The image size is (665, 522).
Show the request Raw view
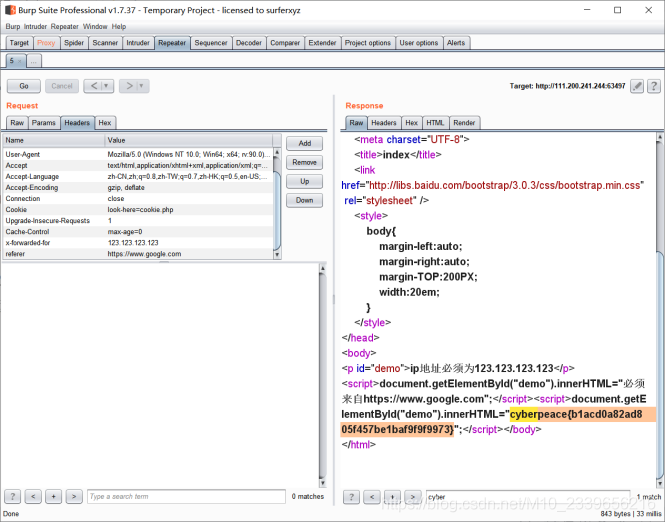(x=17, y=123)
